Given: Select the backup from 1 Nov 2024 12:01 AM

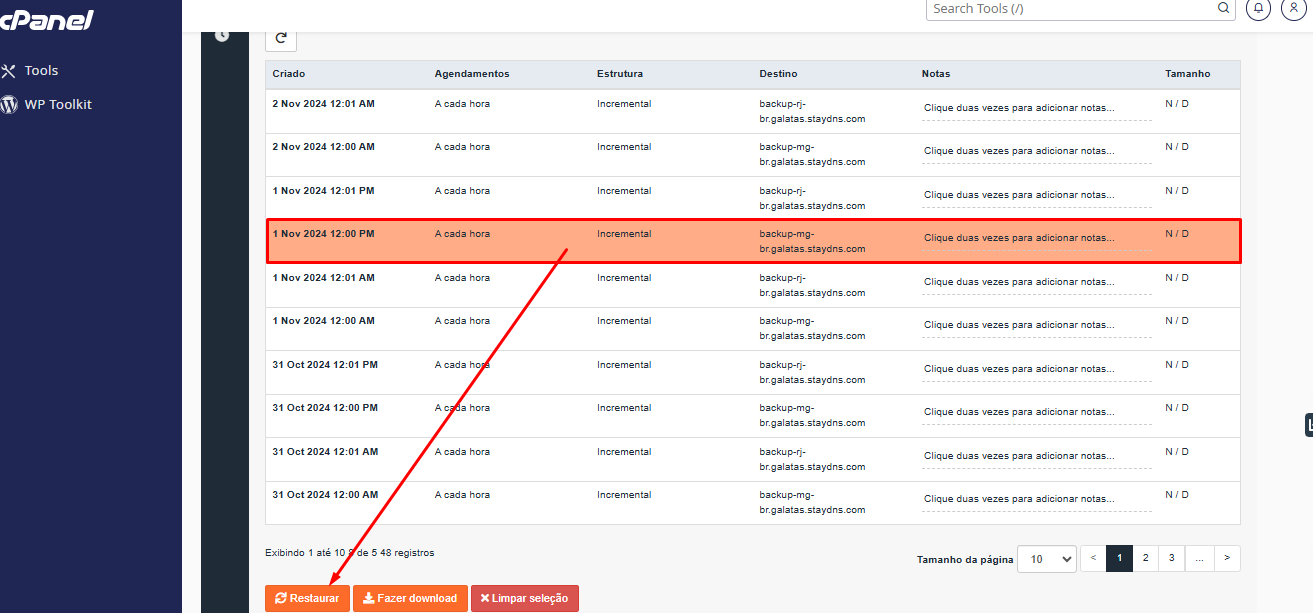Looking at the screenshot, I should point(753,285).
